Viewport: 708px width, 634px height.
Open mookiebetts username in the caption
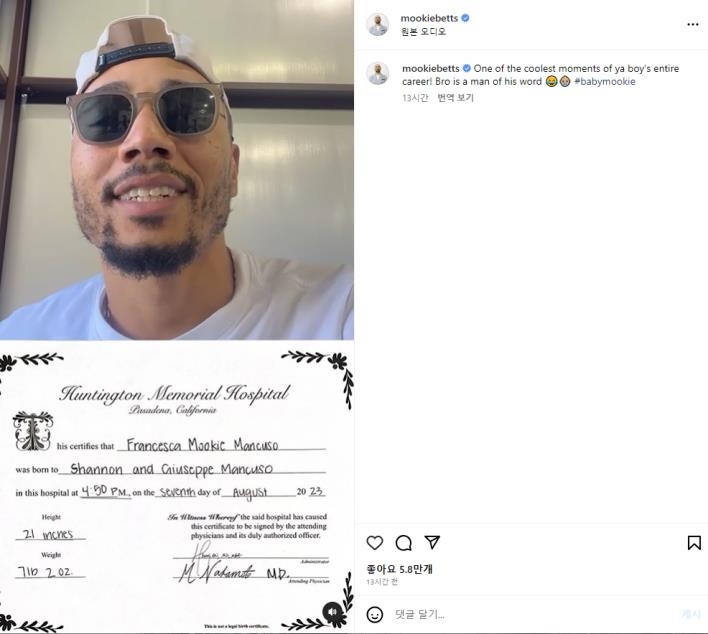pyautogui.click(x=431, y=69)
